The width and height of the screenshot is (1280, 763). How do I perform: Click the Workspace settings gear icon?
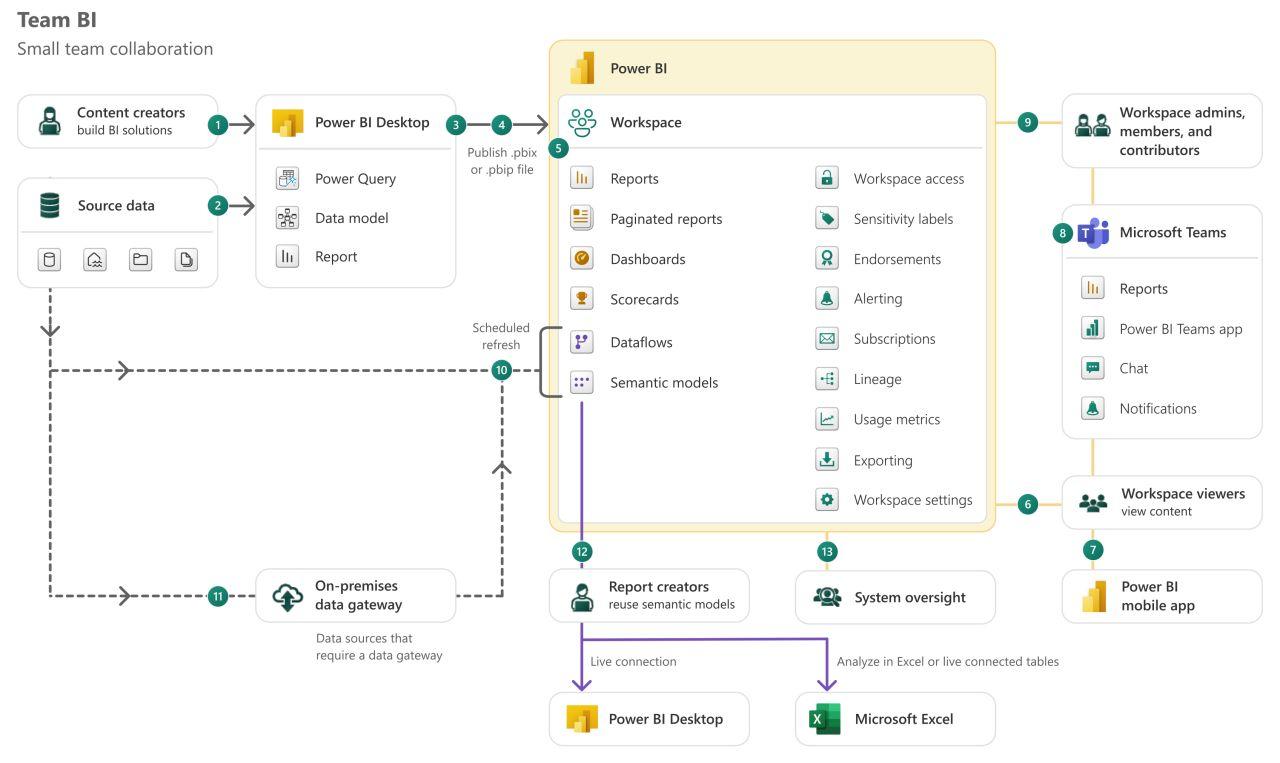pos(827,500)
